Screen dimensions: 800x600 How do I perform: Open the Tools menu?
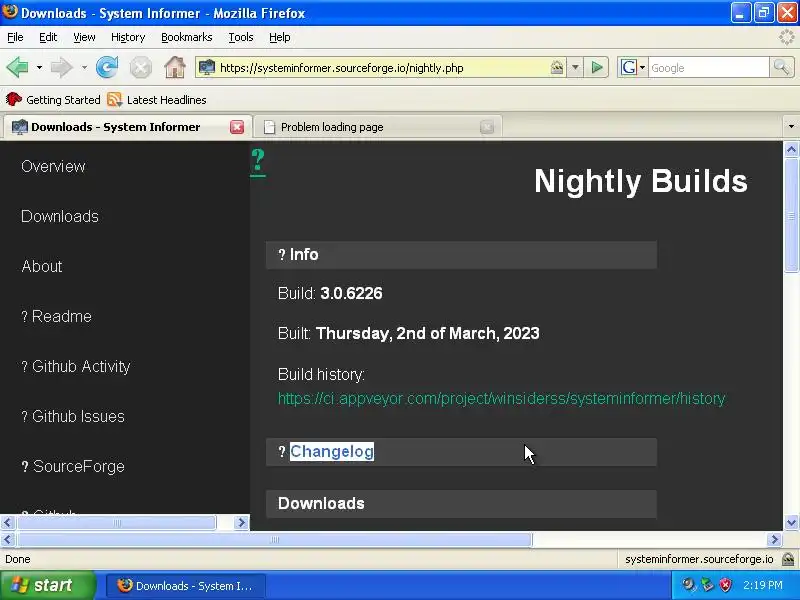pos(241,37)
